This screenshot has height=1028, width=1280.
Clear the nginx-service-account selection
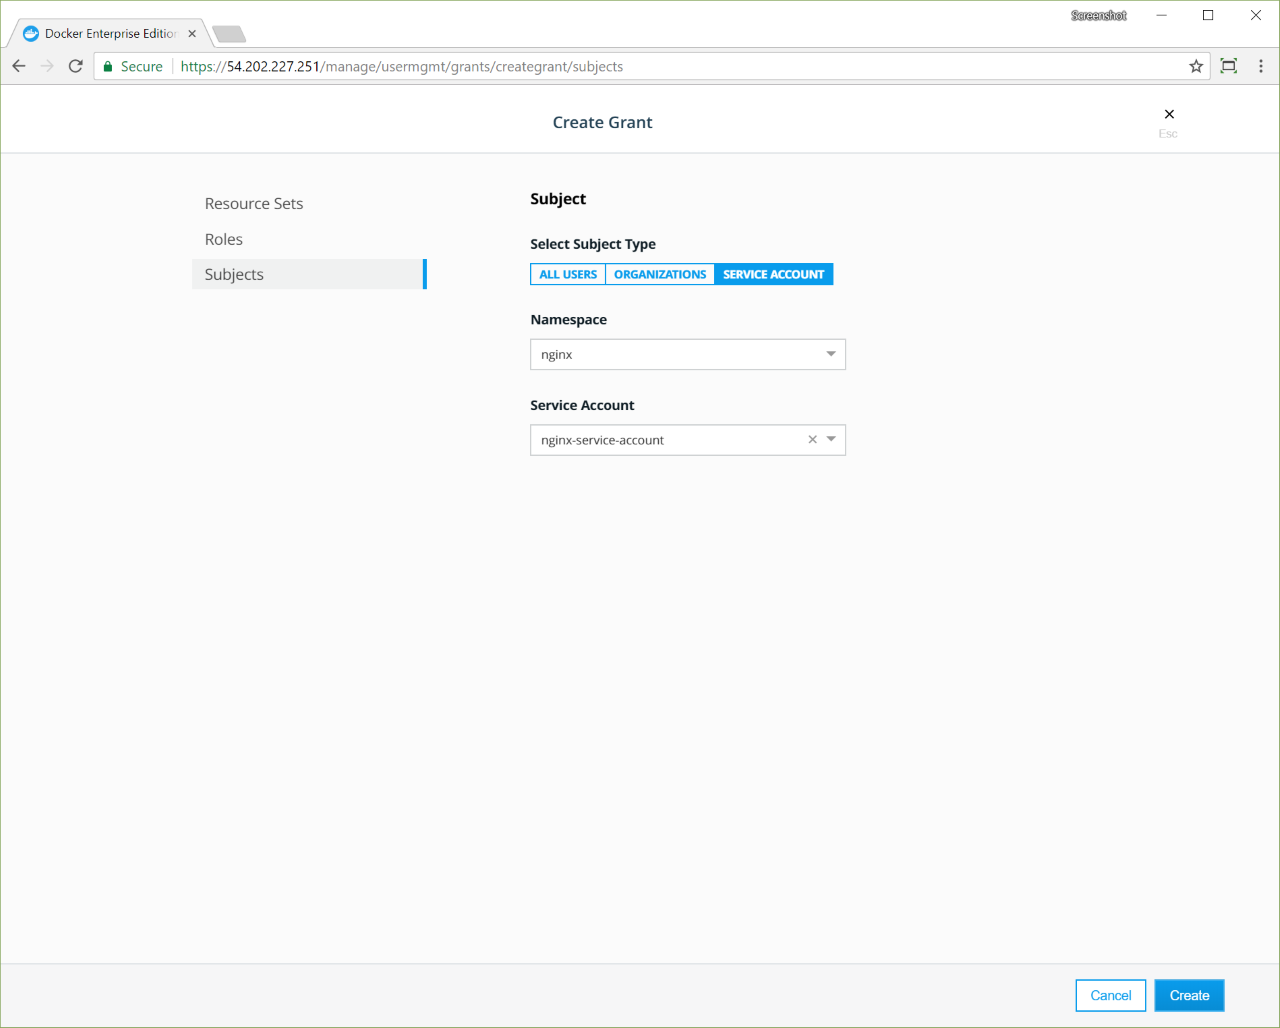tap(812, 440)
